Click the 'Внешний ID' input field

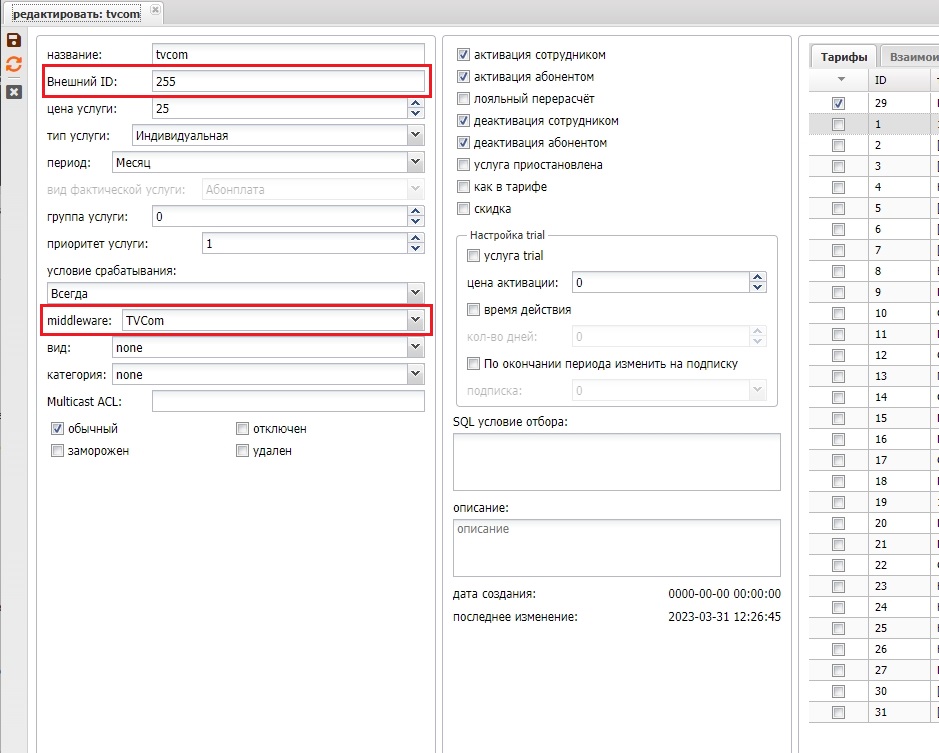[288, 81]
